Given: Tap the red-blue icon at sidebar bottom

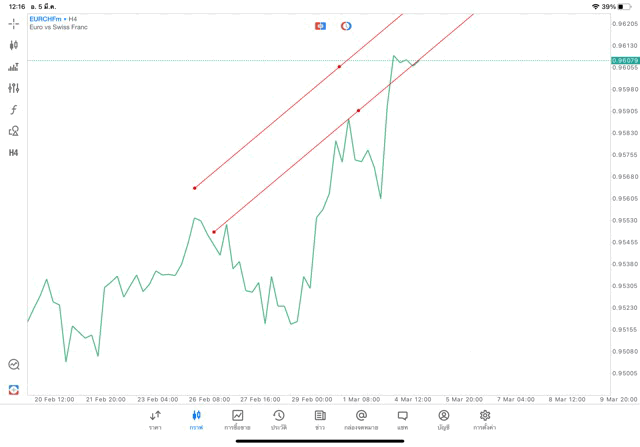Looking at the screenshot, I should (14, 389).
